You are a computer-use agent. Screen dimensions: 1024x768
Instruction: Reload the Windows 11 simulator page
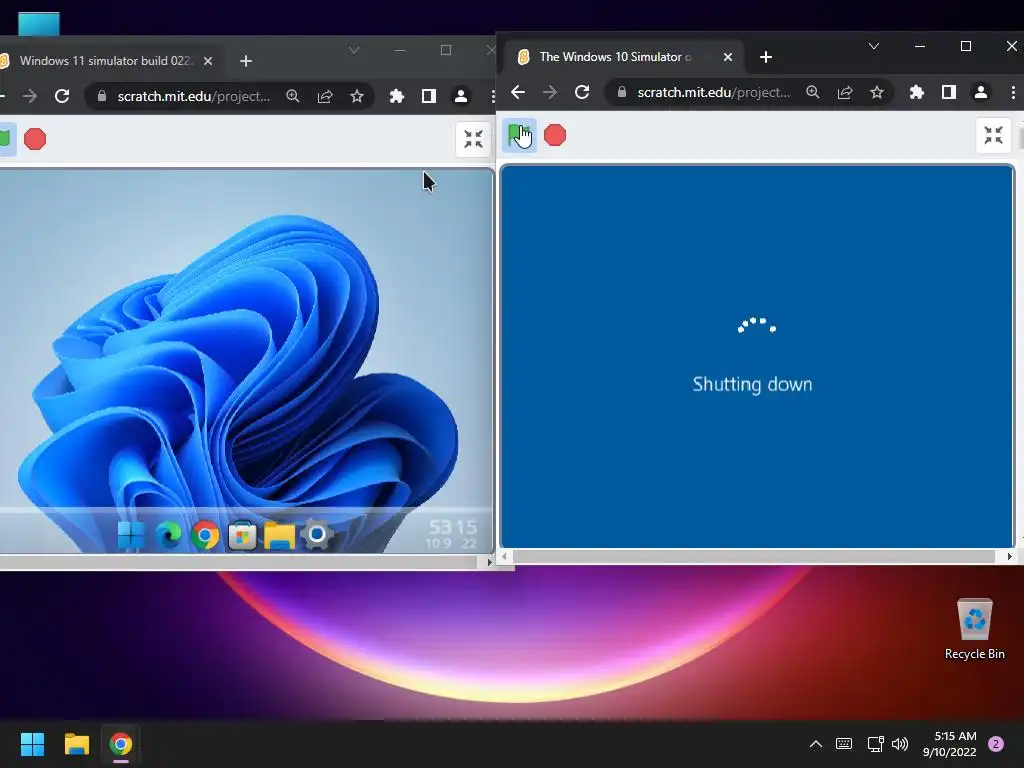(x=62, y=96)
